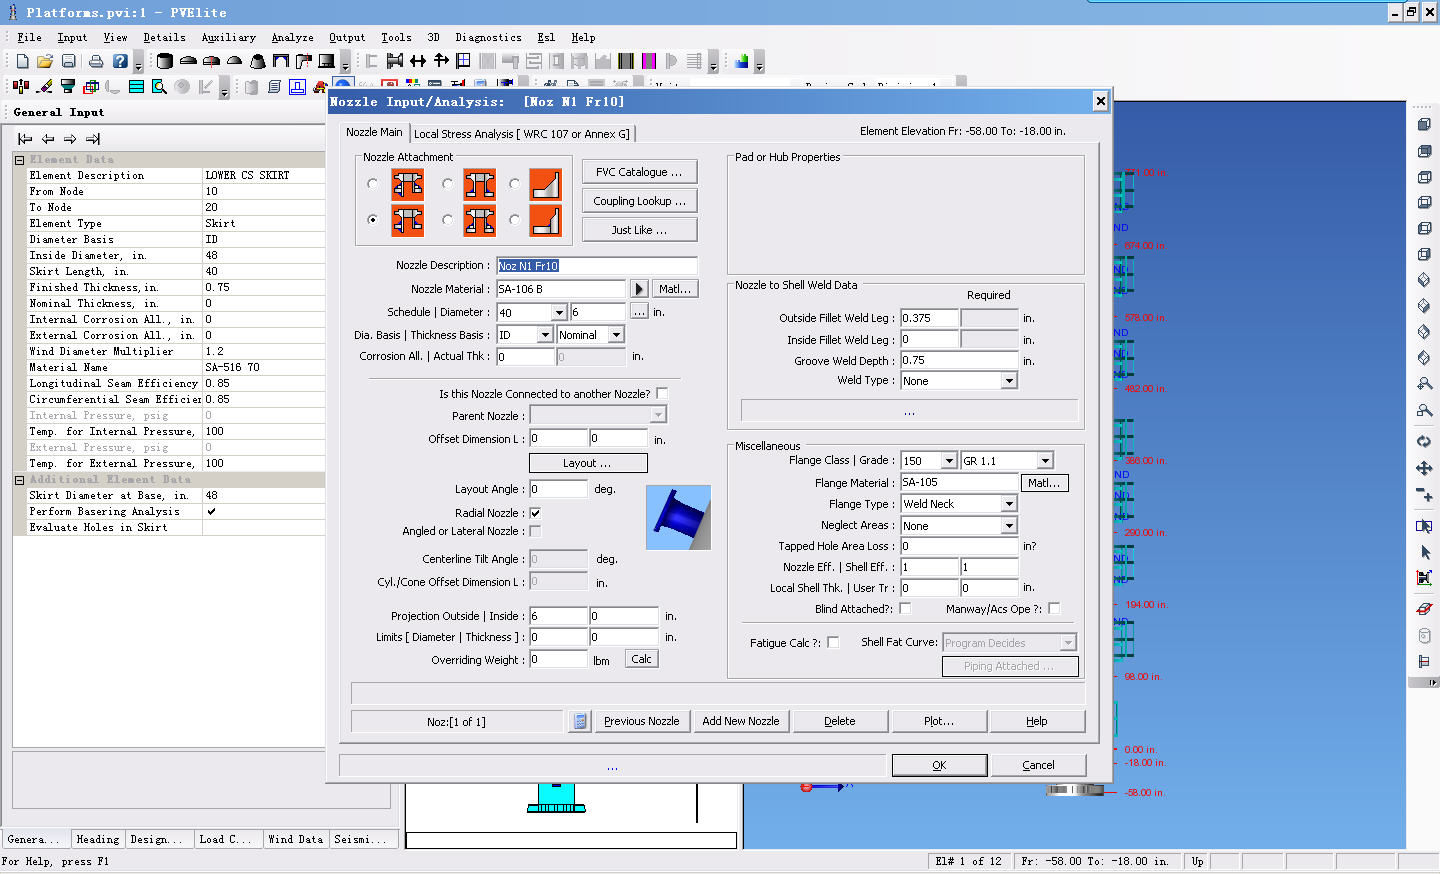Open the File menu
This screenshot has width=1440, height=874.
pos(29,37)
